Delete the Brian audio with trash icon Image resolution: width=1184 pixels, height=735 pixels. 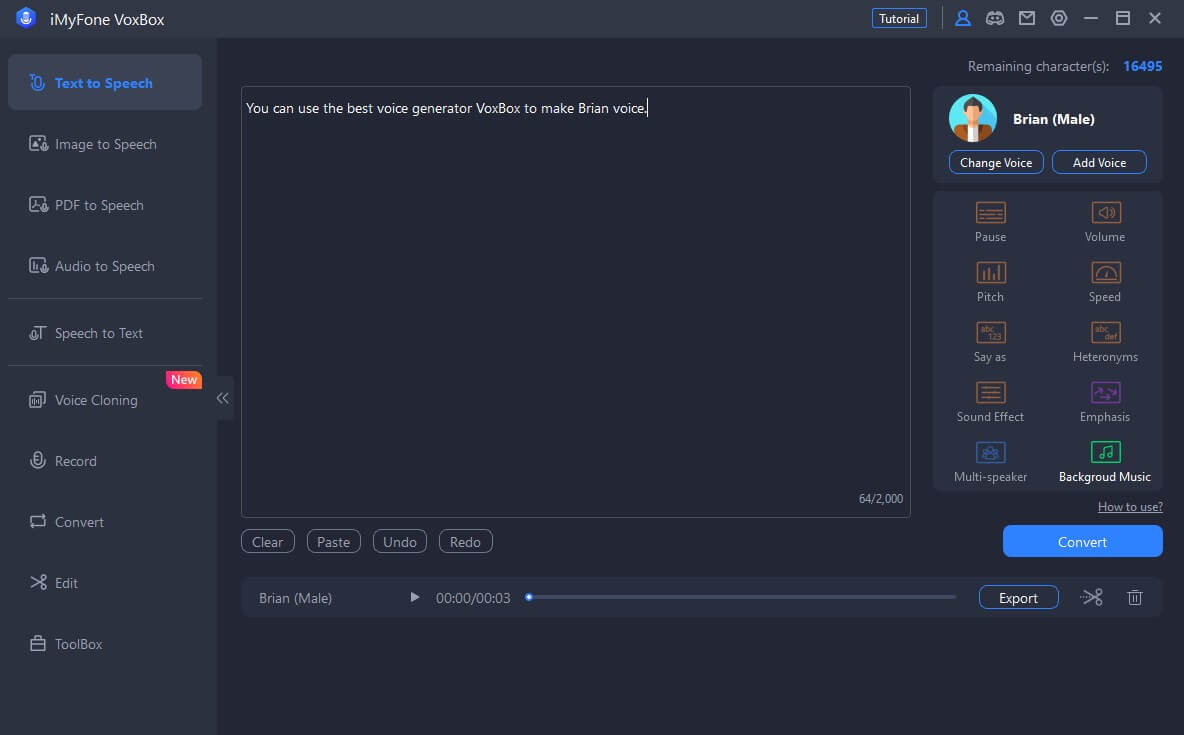[1134, 598]
